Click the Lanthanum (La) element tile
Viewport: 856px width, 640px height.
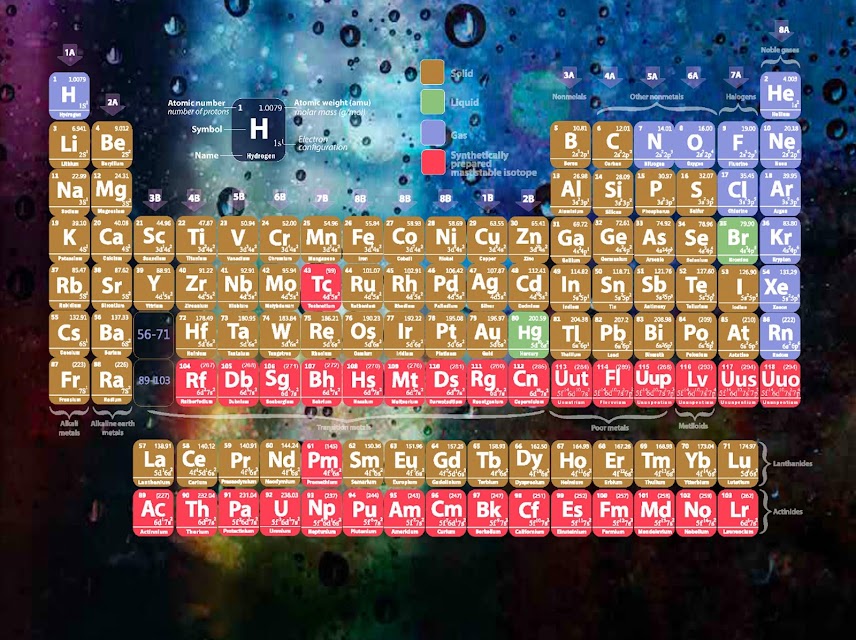click(154, 464)
